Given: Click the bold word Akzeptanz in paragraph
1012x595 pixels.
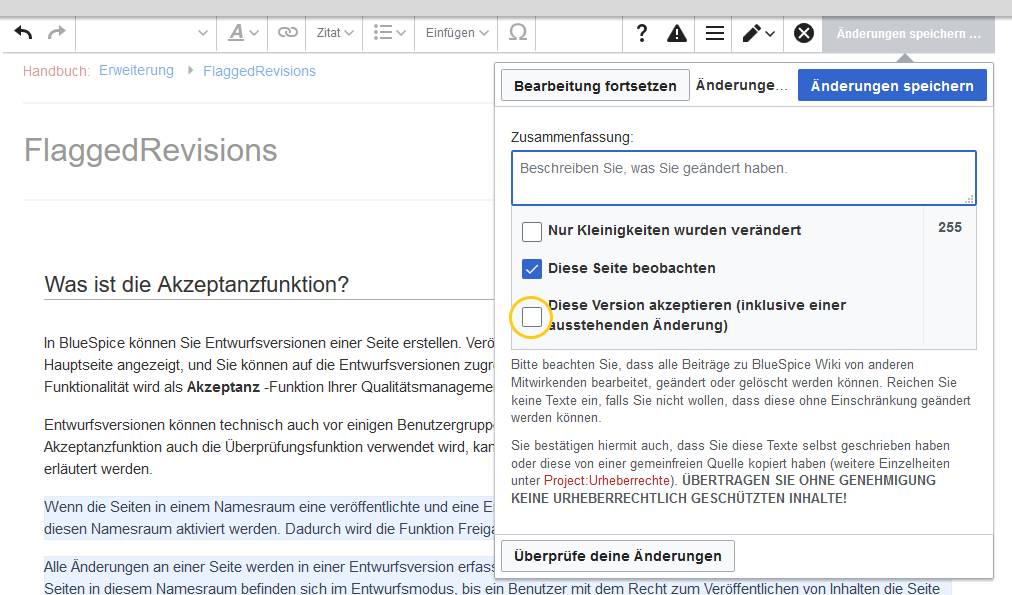Looking at the screenshot, I should [223, 387].
